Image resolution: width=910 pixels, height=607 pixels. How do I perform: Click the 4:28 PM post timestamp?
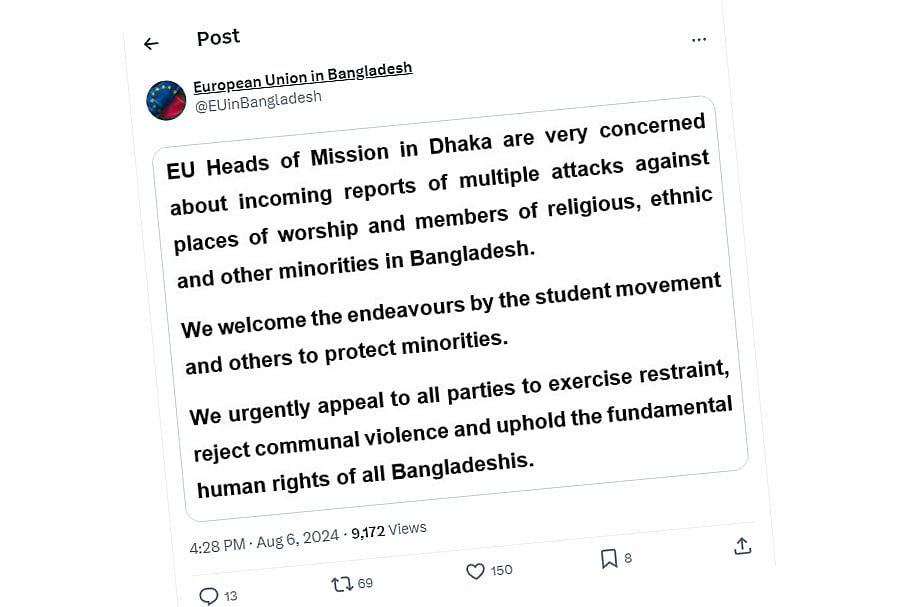tap(217, 546)
